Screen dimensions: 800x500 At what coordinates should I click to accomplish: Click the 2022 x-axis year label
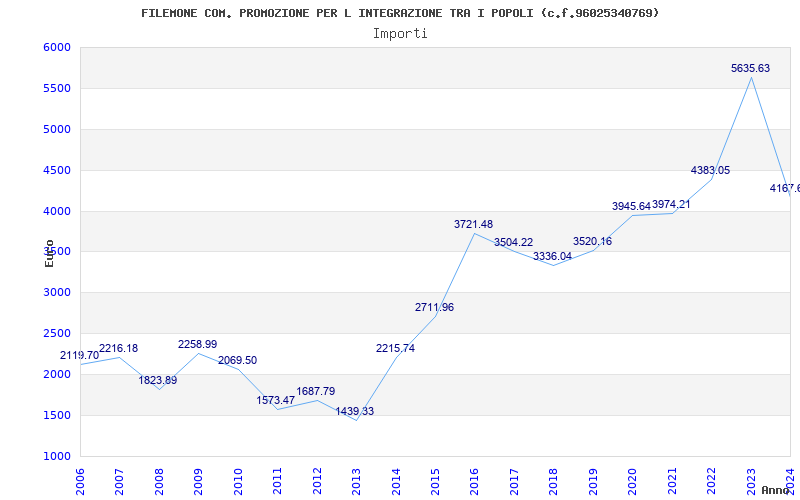click(711, 481)
